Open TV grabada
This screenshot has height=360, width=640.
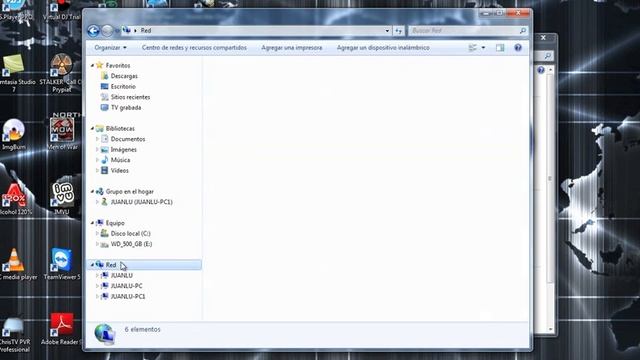126,108
